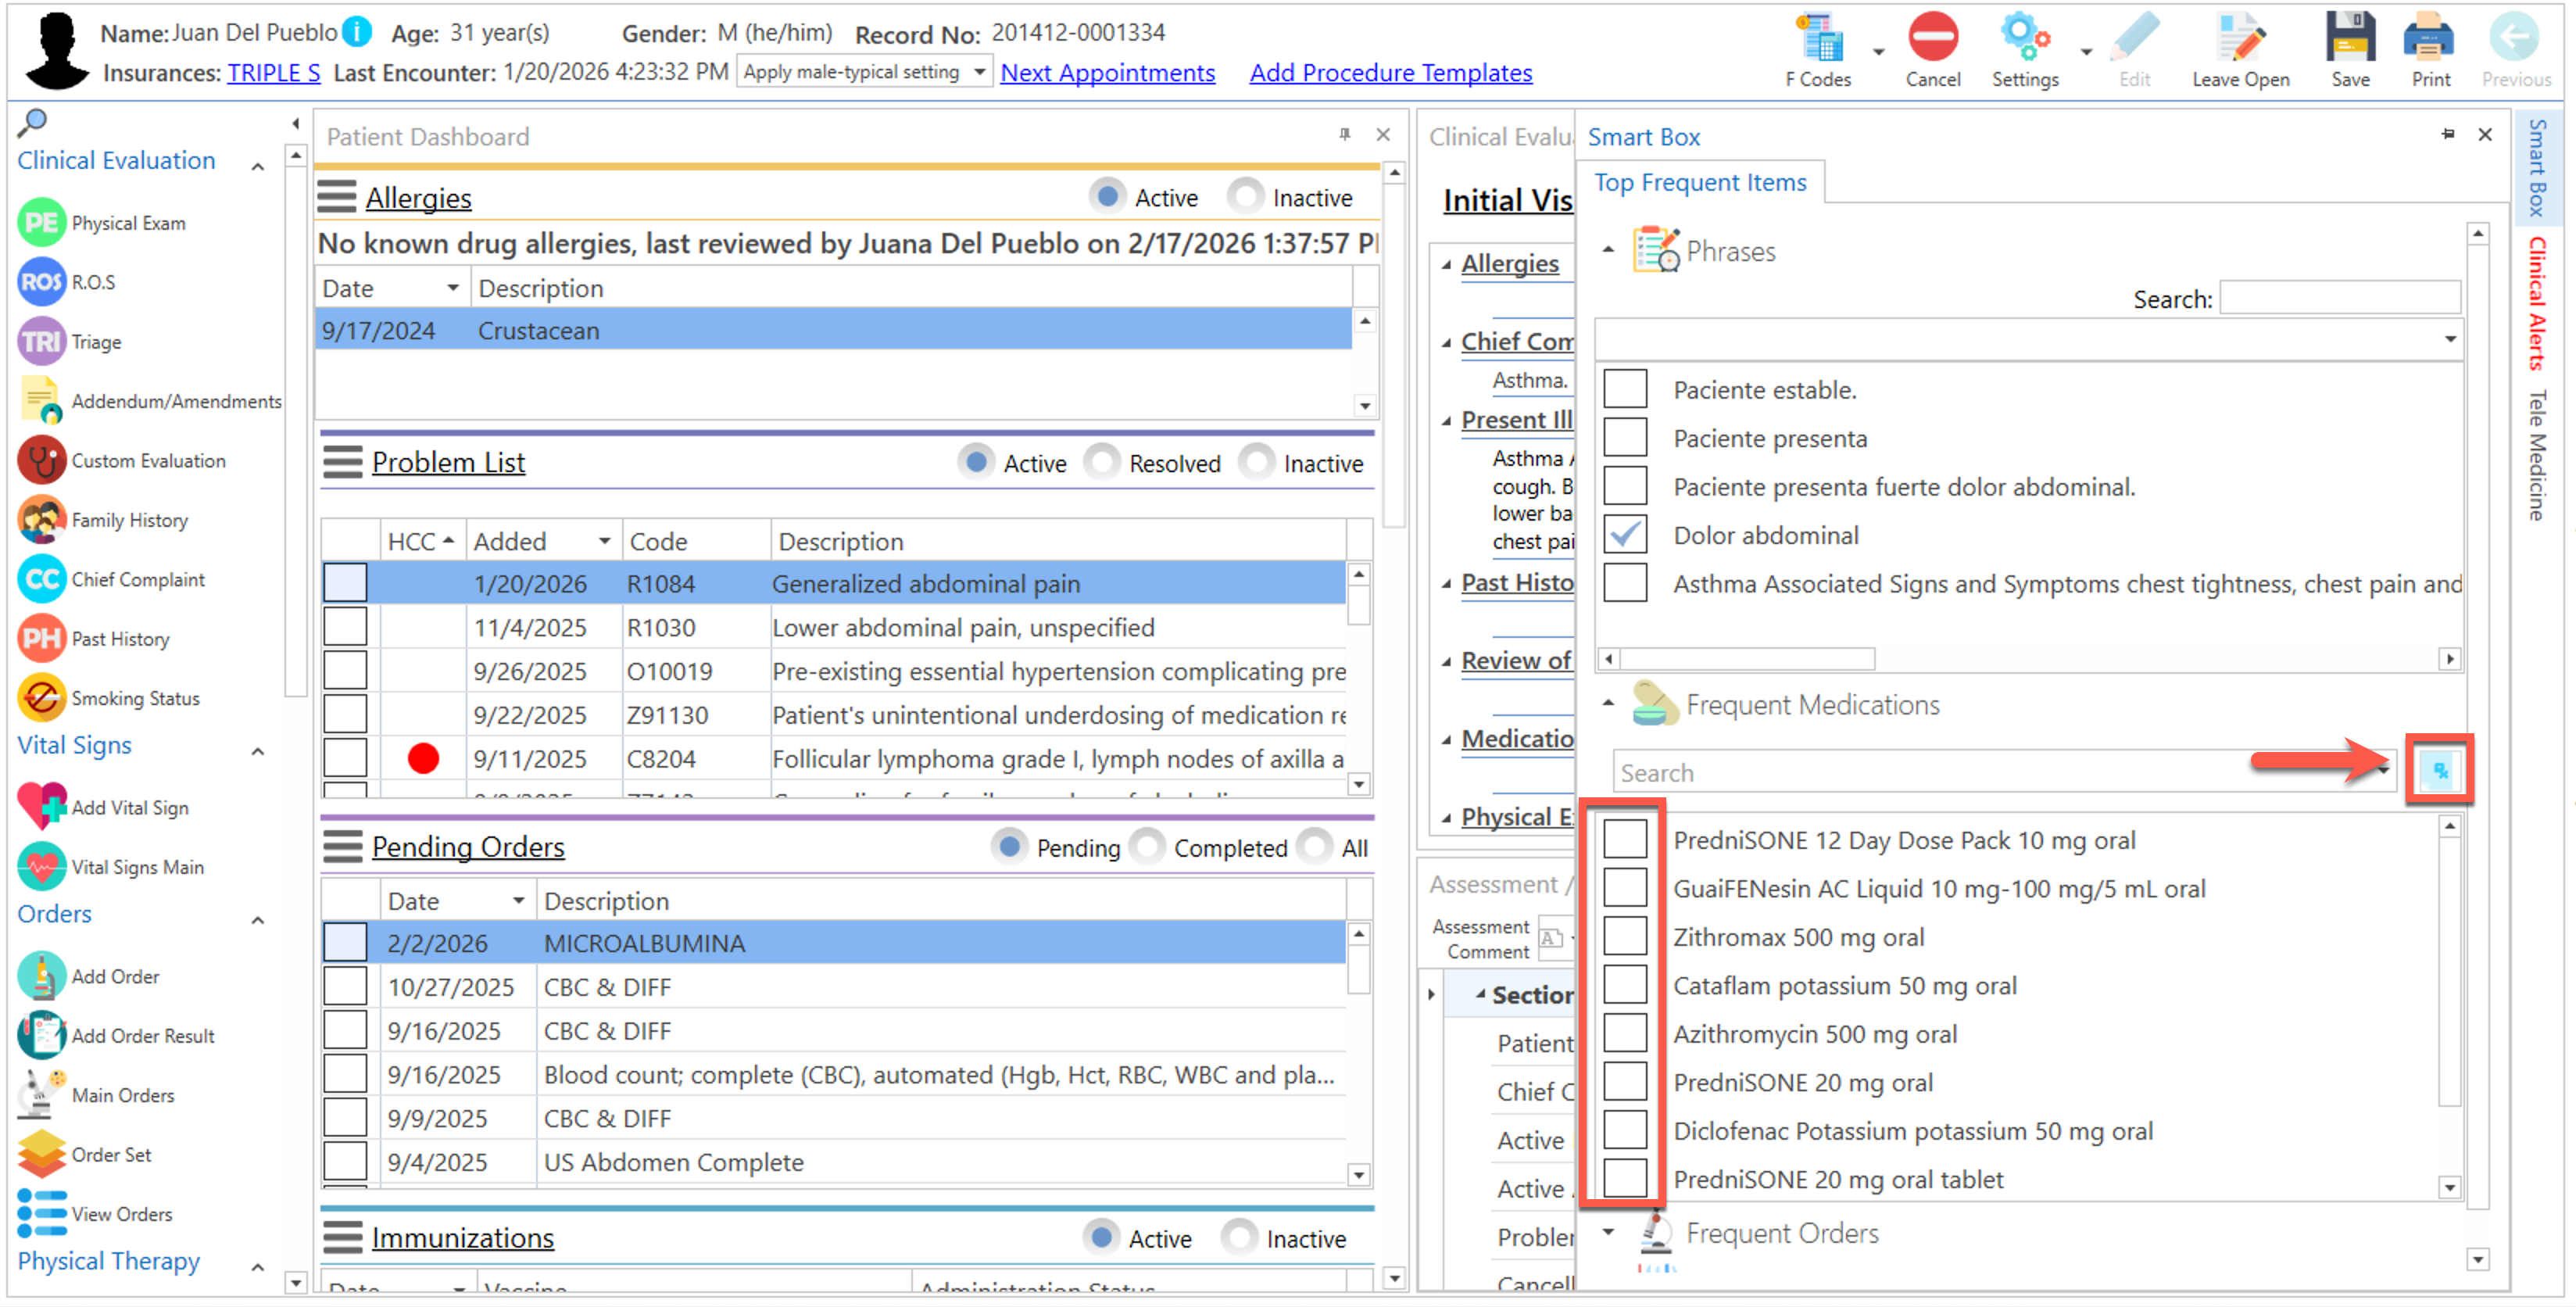The image size is (2576, 1307).
Task: Open the Settings gear icon
Action: [2024, 40]
